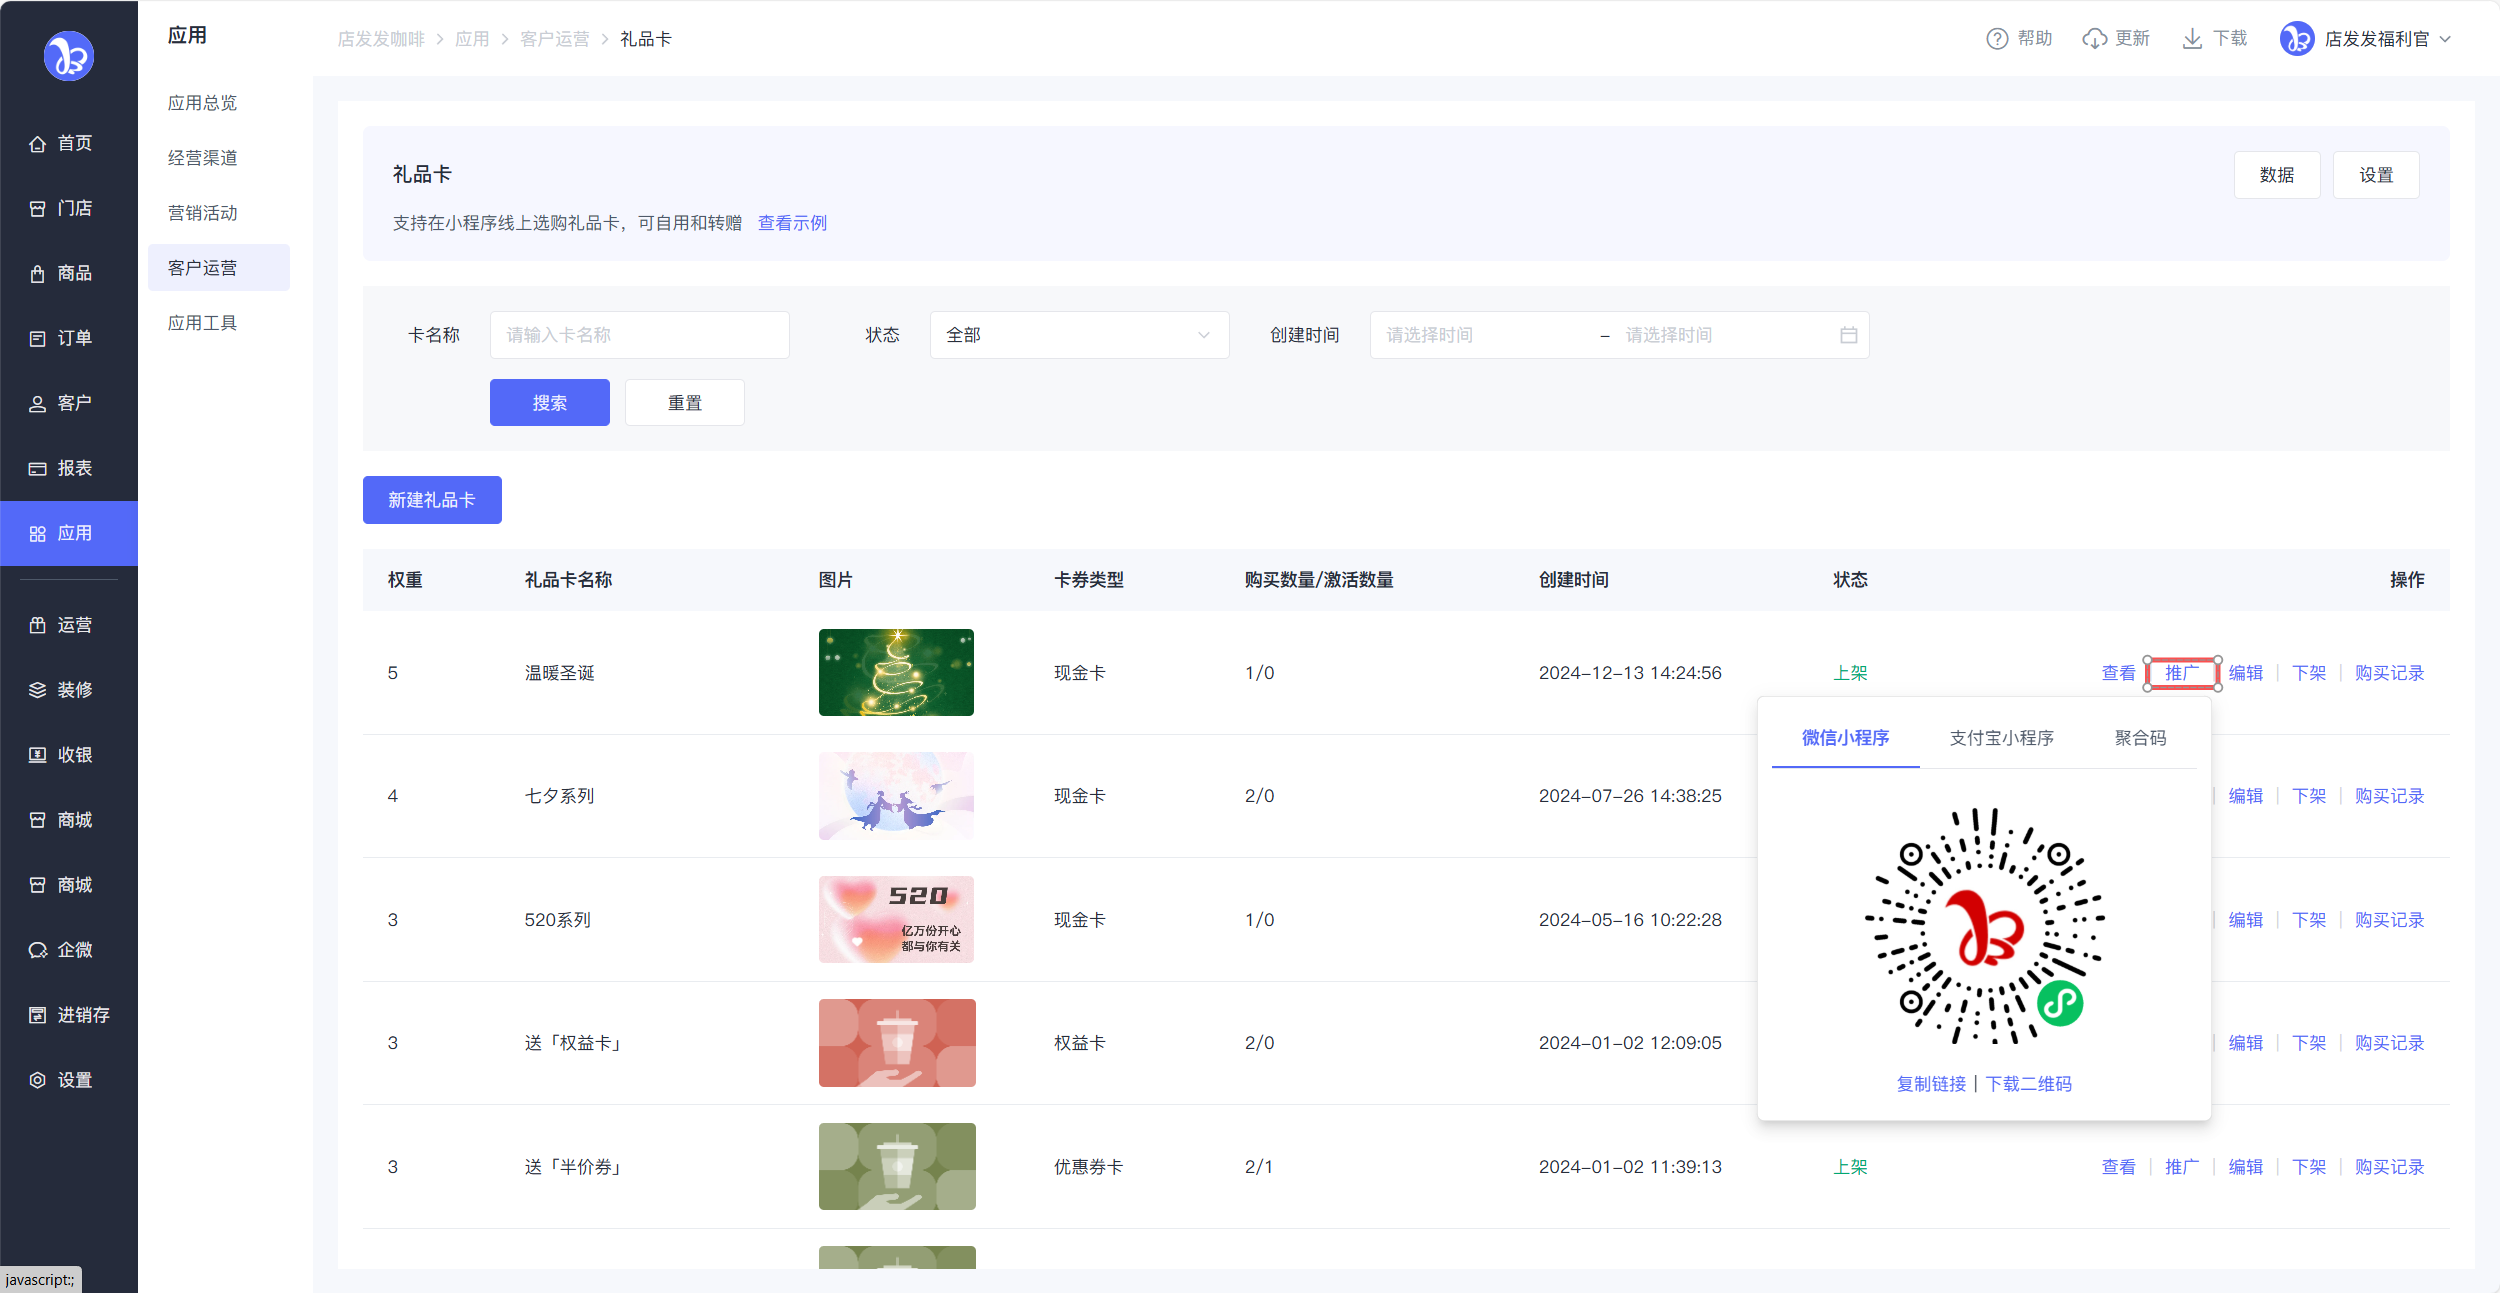
Task: Click the calendar icon in date range
Action: (1848, 335)
